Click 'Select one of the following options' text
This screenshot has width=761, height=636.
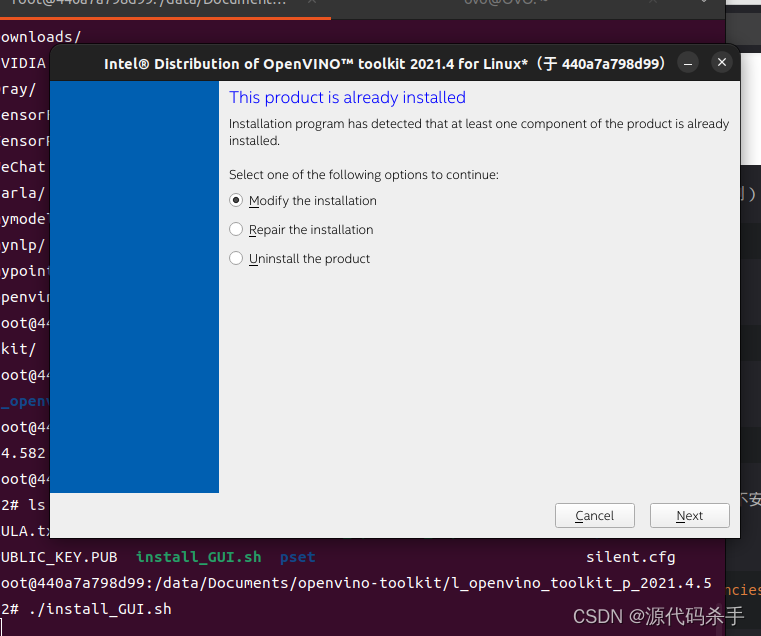point(364,175)
